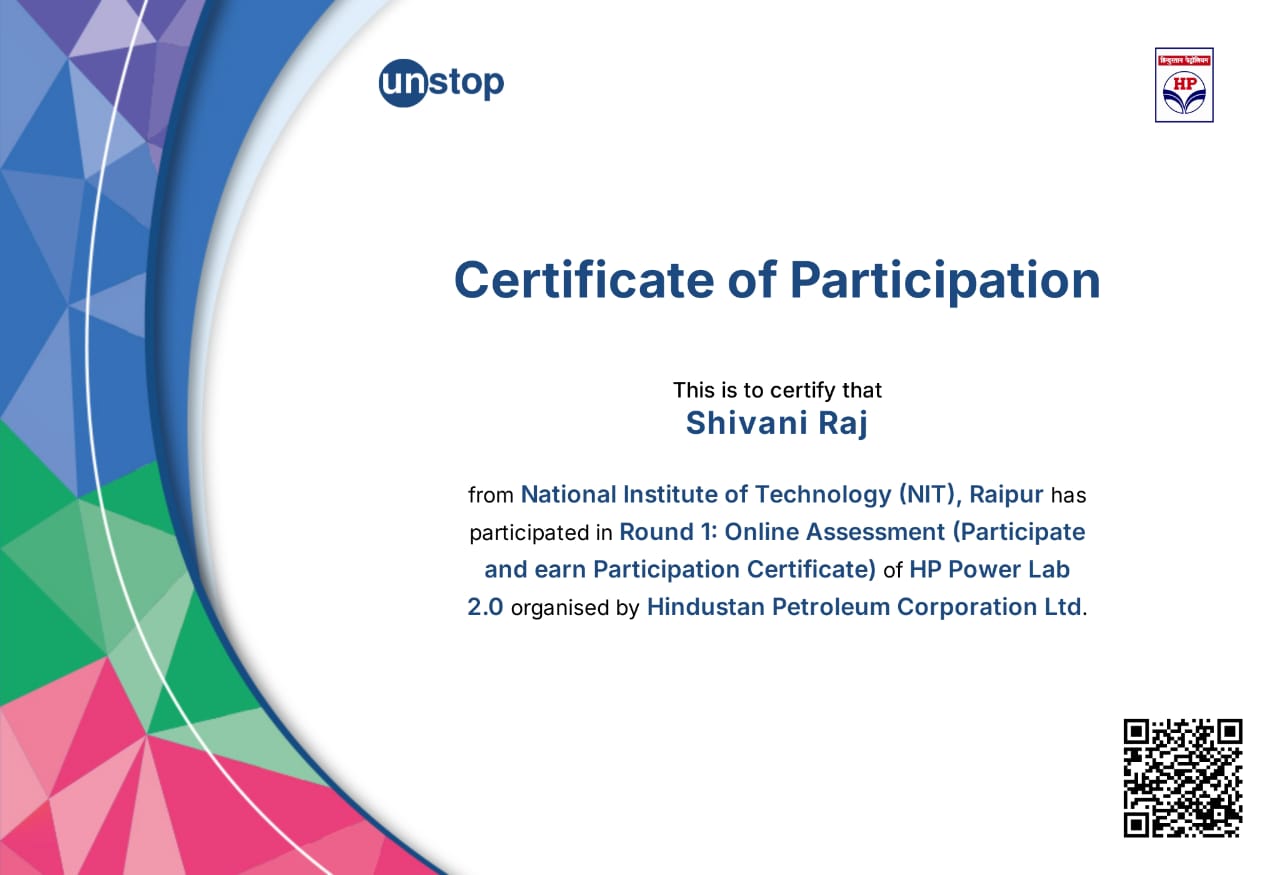Screen dimensions: 1280x875
Task: Click the "2.0" version text
Action: [x=485, y=607]
